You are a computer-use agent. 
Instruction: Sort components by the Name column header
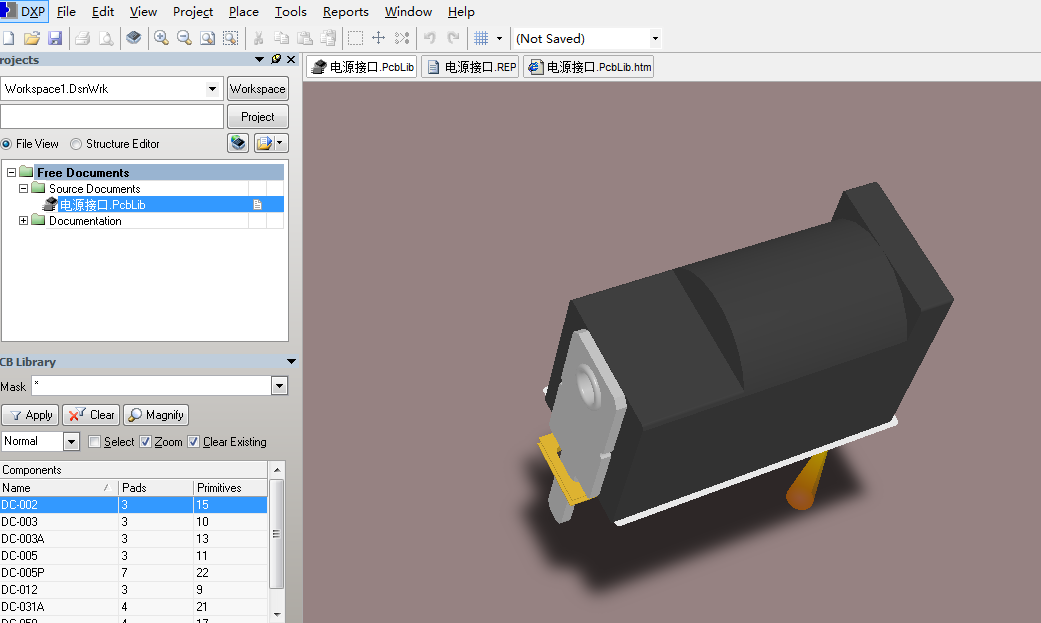click(59, 488)
